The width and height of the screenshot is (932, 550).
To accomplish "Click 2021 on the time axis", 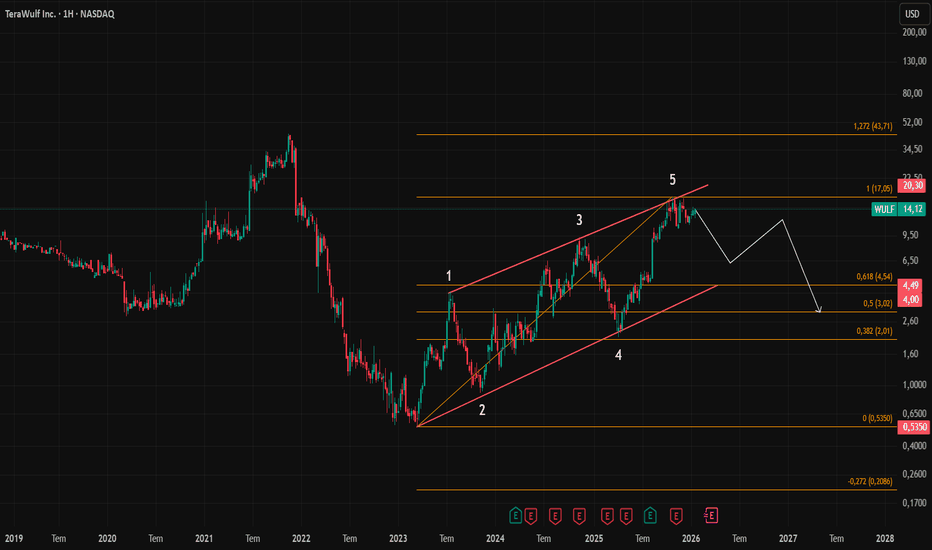I will pyautogui.click(x=204, y=538).
